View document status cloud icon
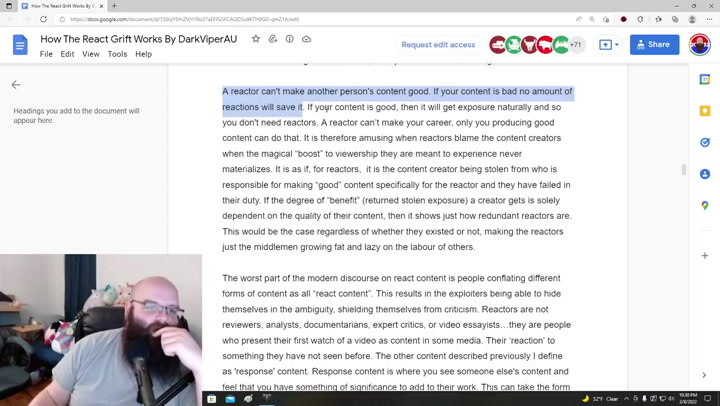The image size is (720, 406). [x=306, y=39]
